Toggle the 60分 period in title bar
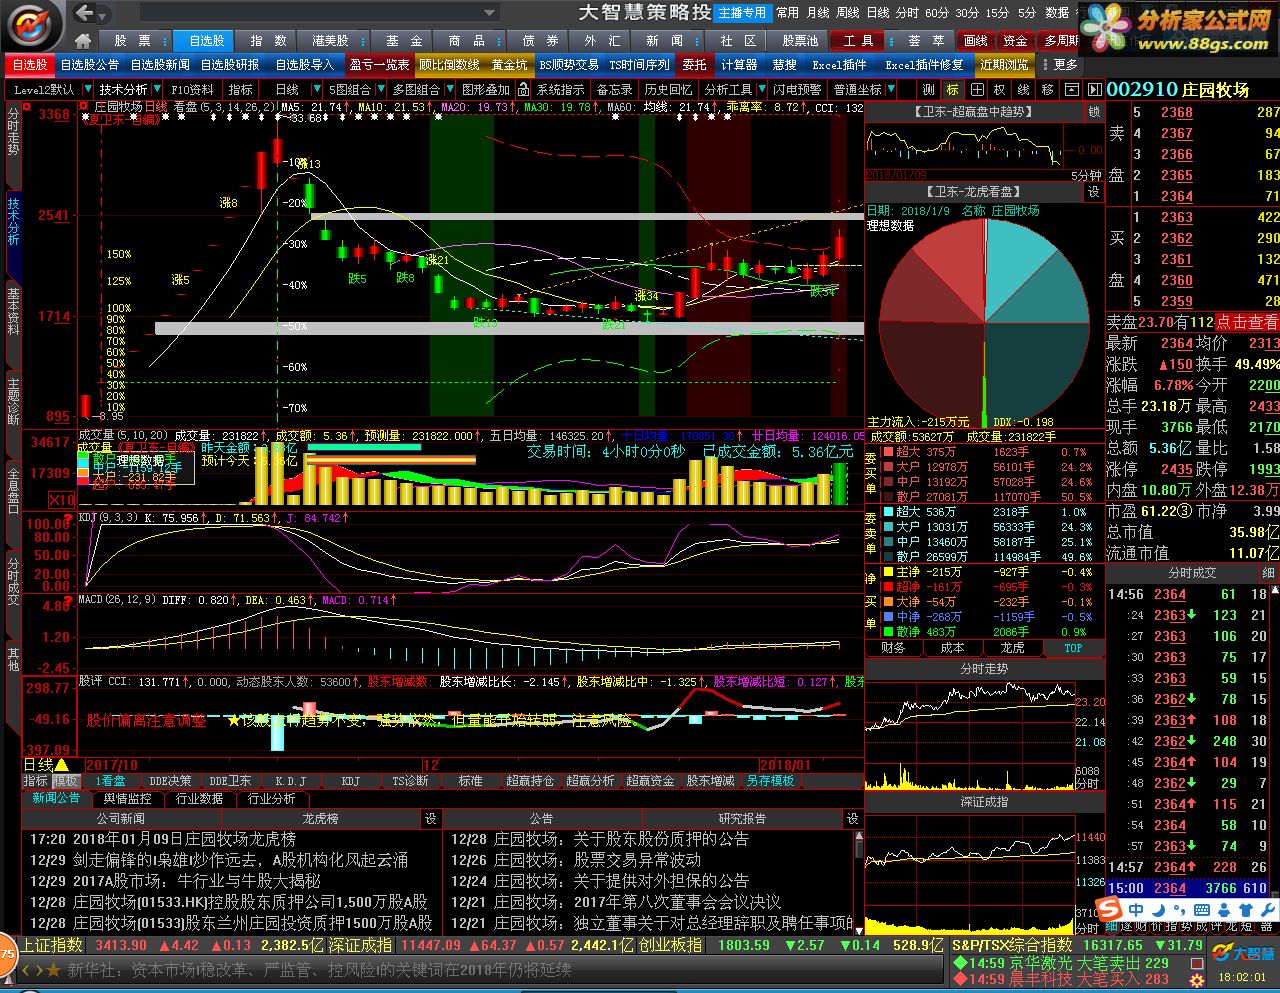Image resolution: width=1280 pixels, height=993 pixels. (936, 13)
